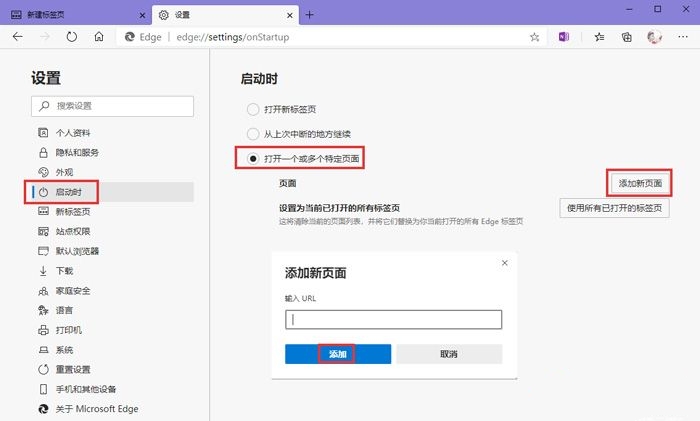700x421 pixels.
Task: Click the 设置为当前已打开的所有标签页 label
Action: pos(339,208)
